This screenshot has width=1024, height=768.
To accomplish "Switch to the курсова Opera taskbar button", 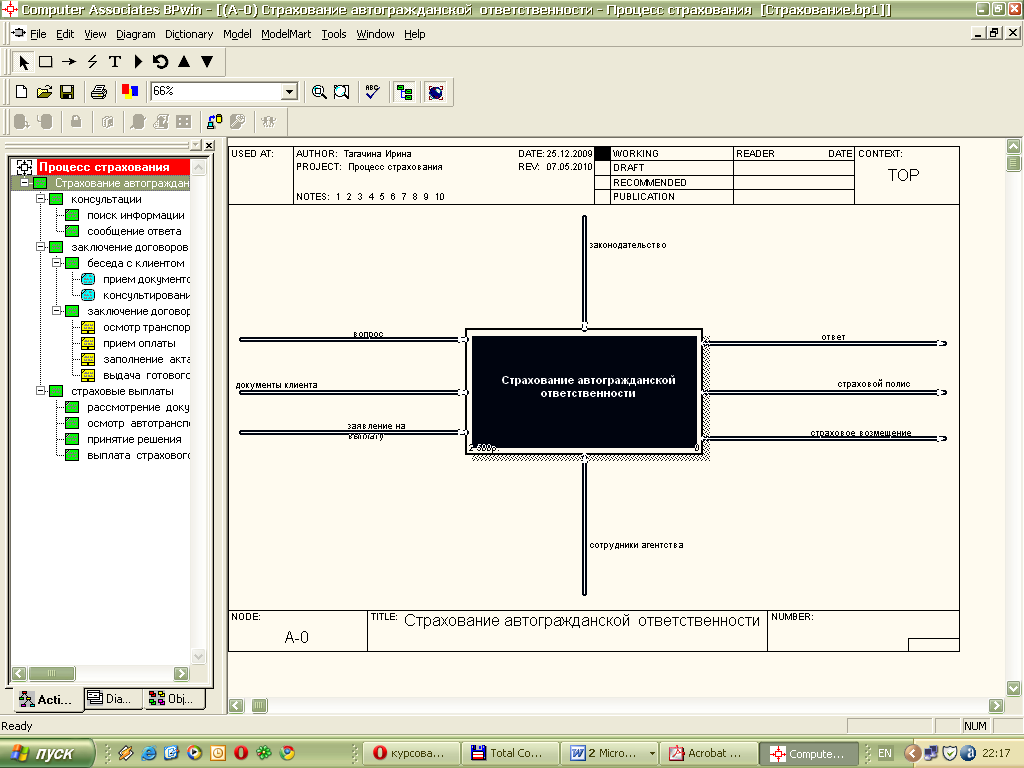I will pos(411,754).
